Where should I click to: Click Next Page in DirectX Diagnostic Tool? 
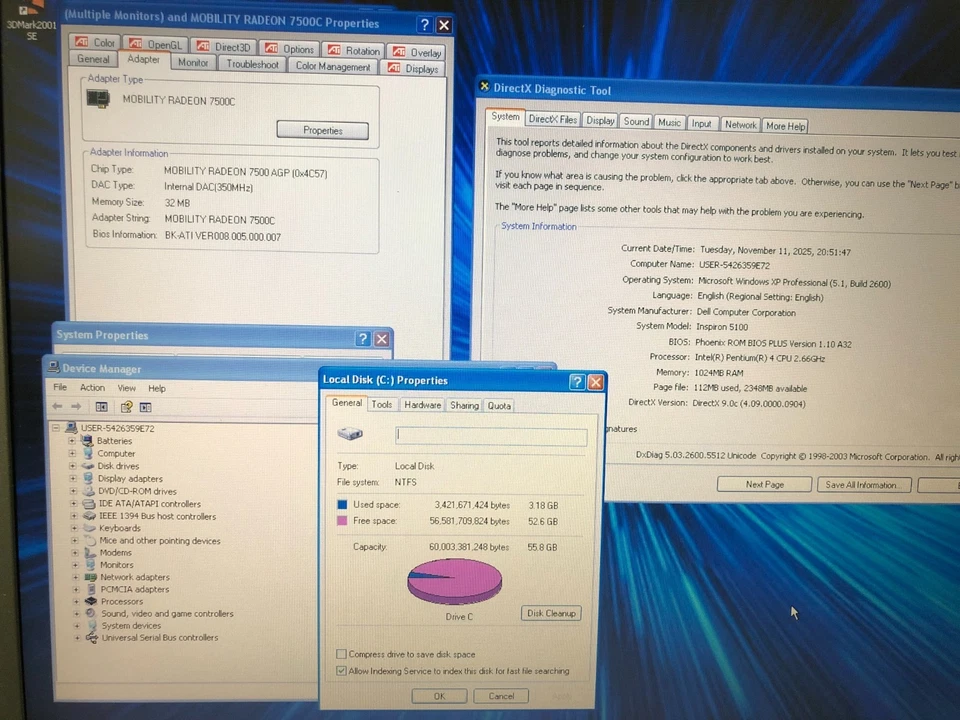point(764,484)
